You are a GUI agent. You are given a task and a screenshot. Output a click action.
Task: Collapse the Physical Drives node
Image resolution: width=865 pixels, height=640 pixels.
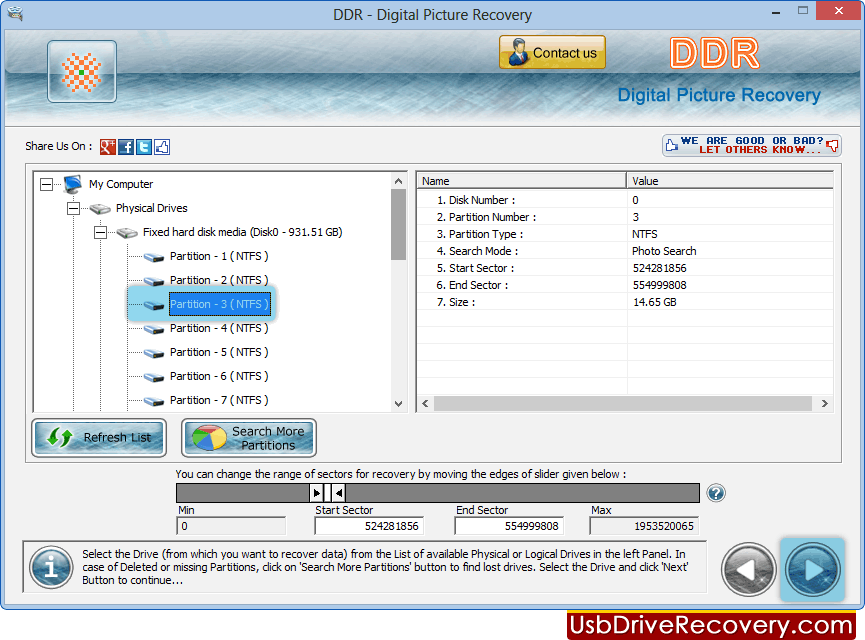[x=73, y=209]
